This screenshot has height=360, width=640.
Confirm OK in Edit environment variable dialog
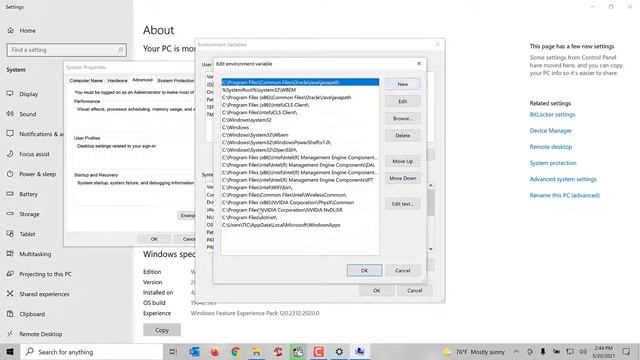point(364,270)
